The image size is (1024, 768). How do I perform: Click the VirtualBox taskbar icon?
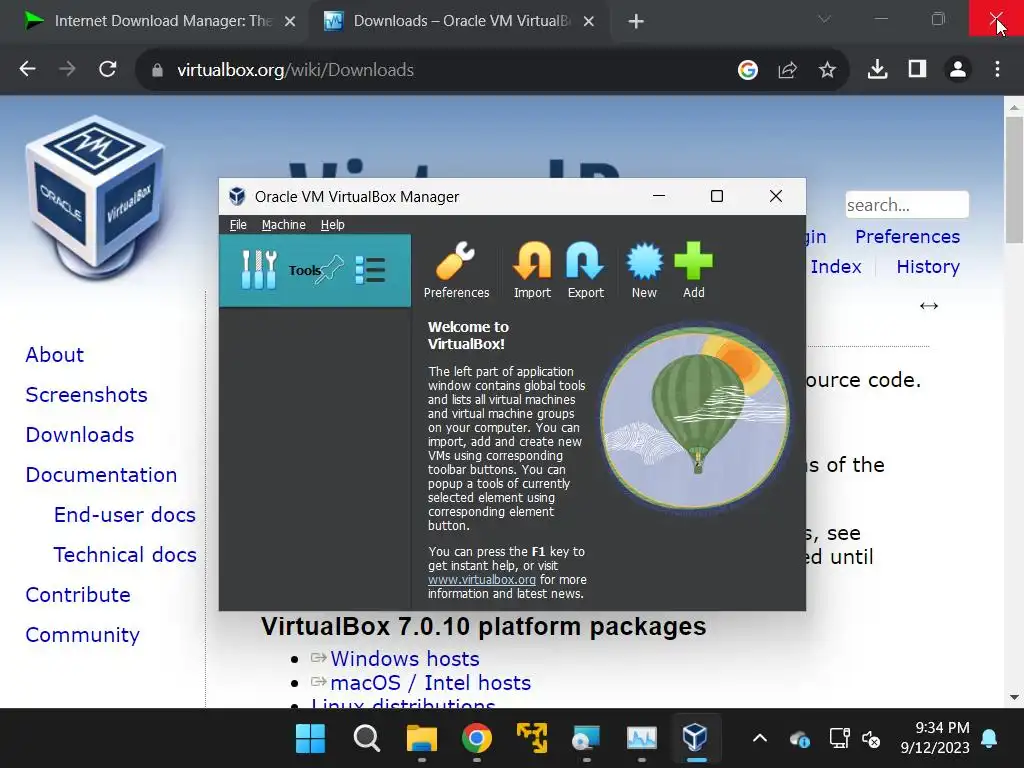[x=695, y=739]
